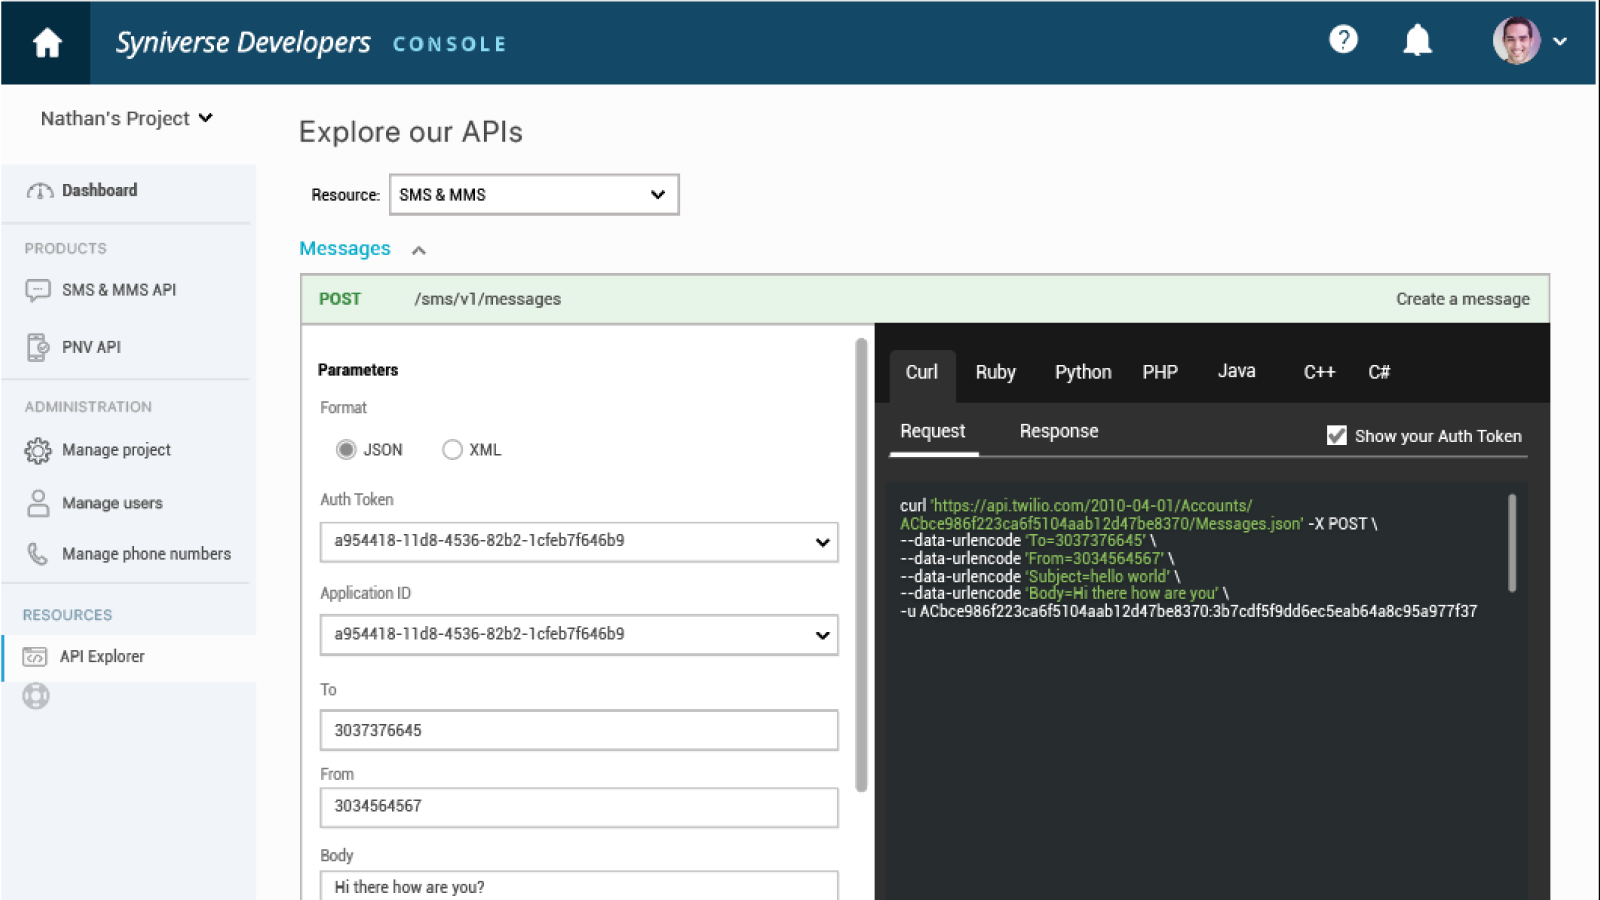This screenshot has height=900, width=1600.
Task: Expand user account menu arrow
Action: [x=1560, y=42]
